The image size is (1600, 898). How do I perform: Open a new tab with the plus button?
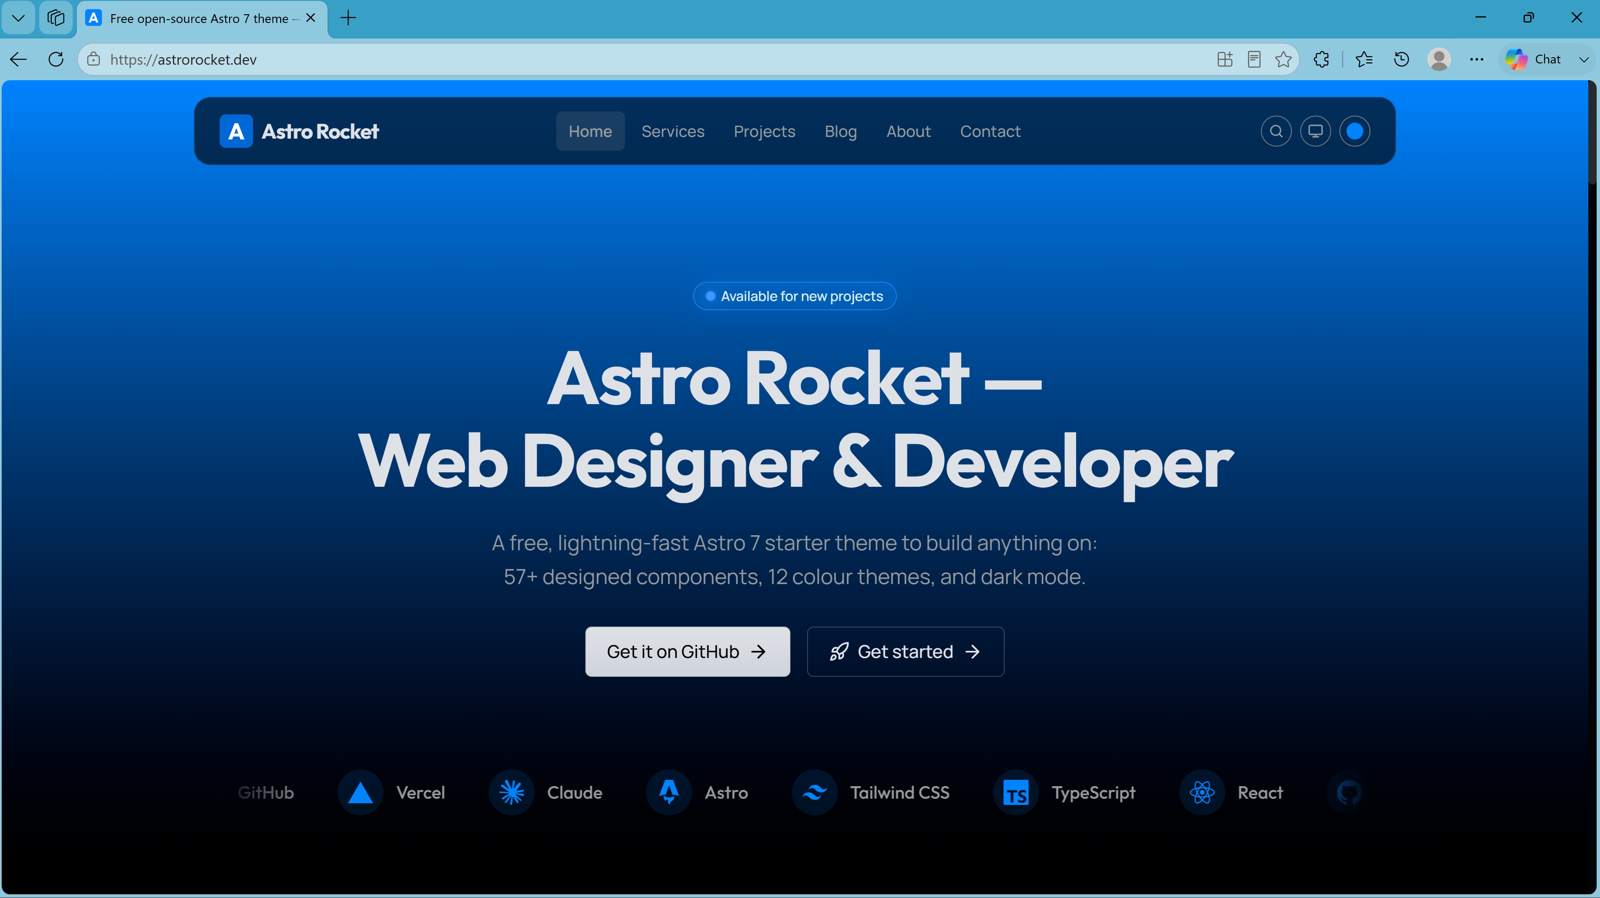click(348, 18)
